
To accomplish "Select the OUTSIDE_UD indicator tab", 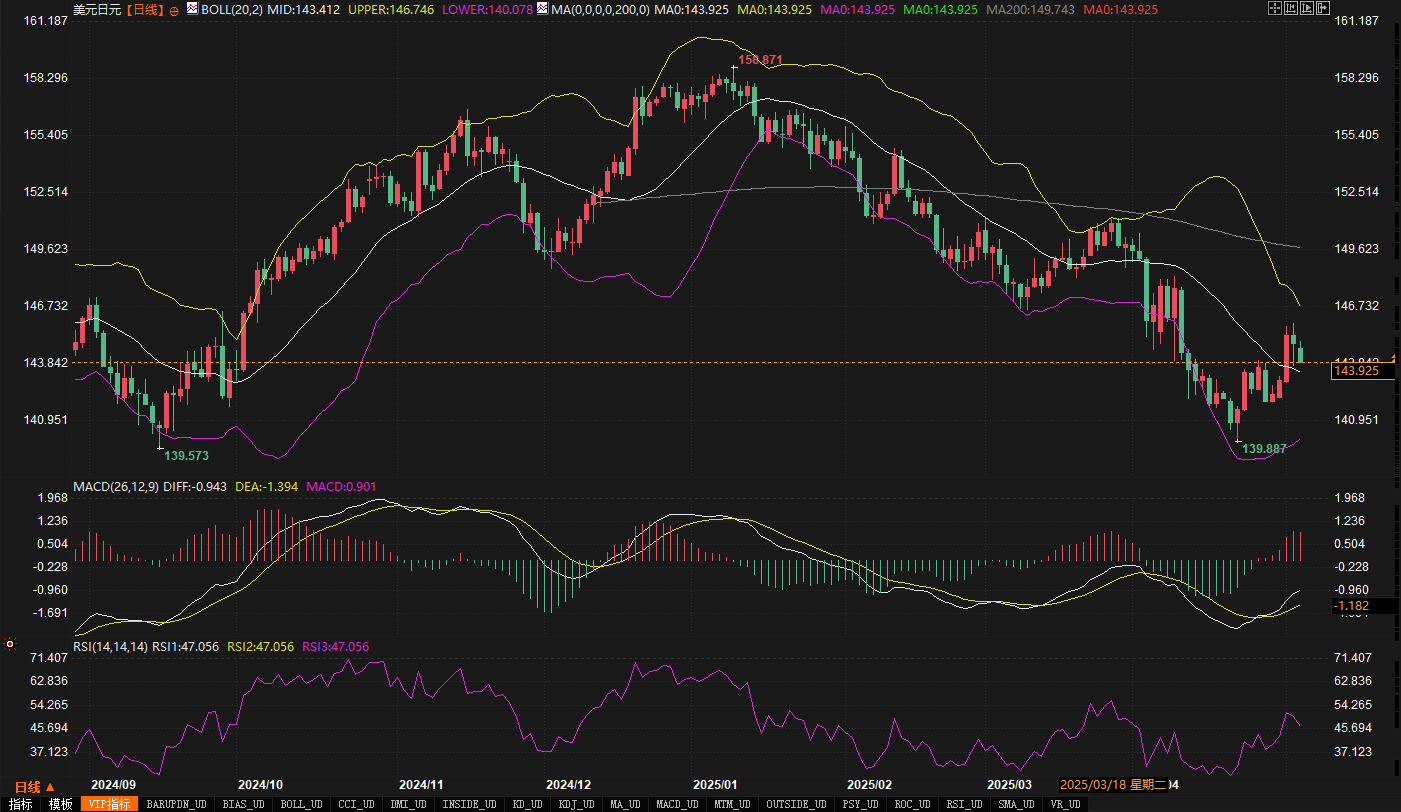I will [x=795, y=804].
